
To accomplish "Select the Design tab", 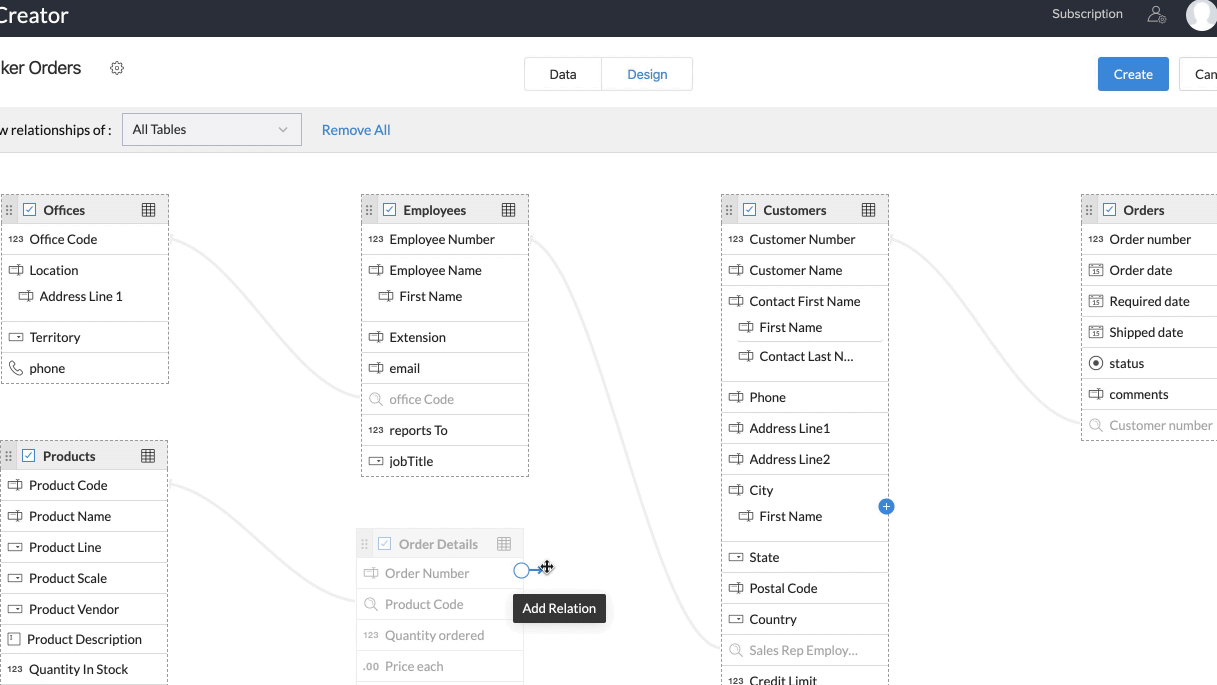I will tap(647, 74).
